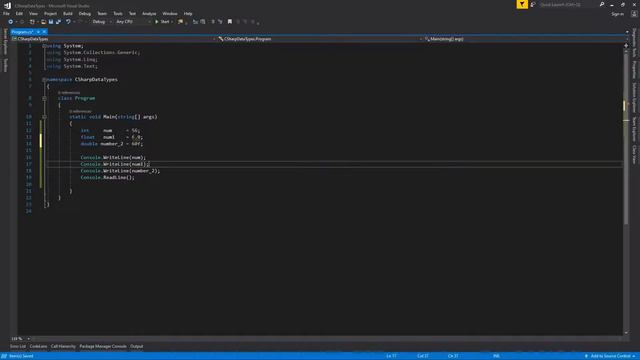Click the uncomment selection toolbar icon
The width and height of the screenshot is (640, 360).
tap(203, 22)
